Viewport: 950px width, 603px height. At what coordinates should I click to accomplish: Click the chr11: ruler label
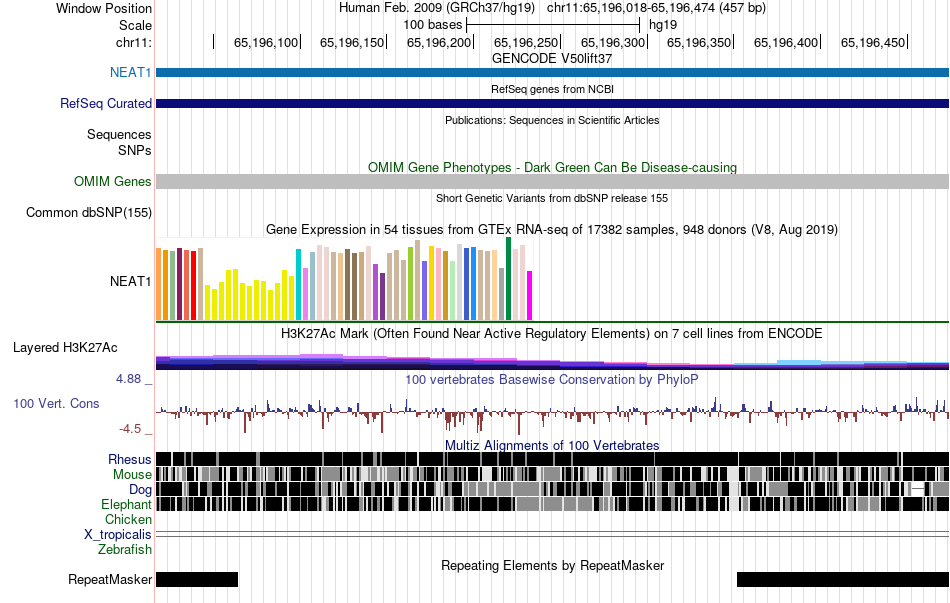(x=133, y=42)
